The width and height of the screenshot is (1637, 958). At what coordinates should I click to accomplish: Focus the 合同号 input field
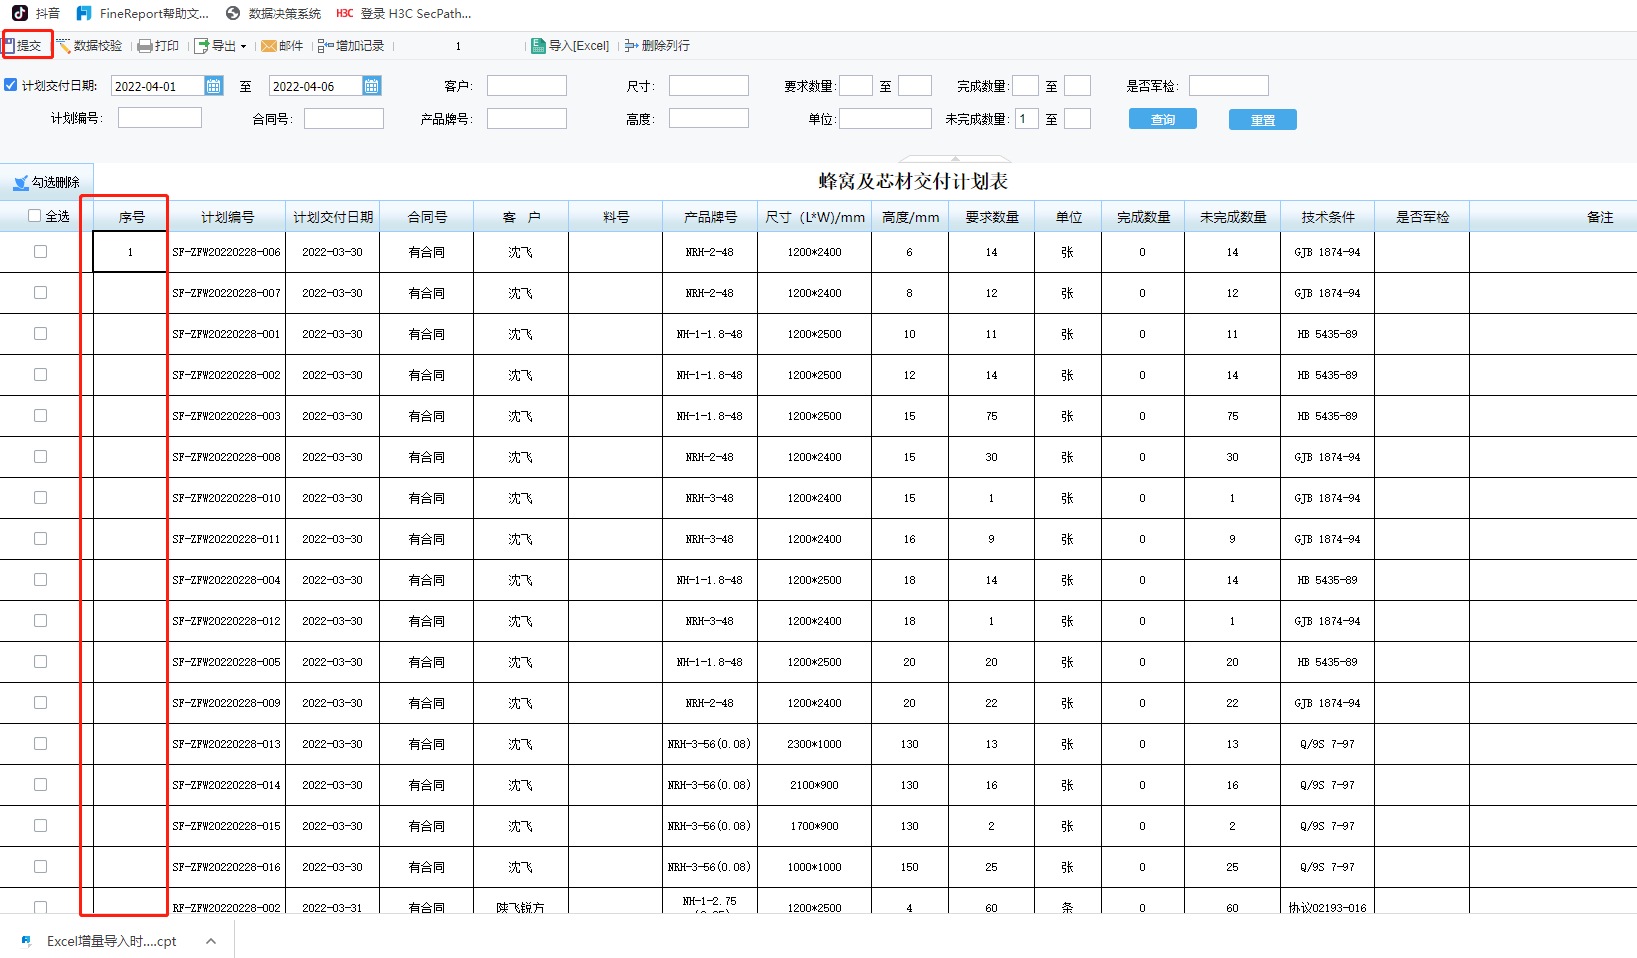[344, 118]
